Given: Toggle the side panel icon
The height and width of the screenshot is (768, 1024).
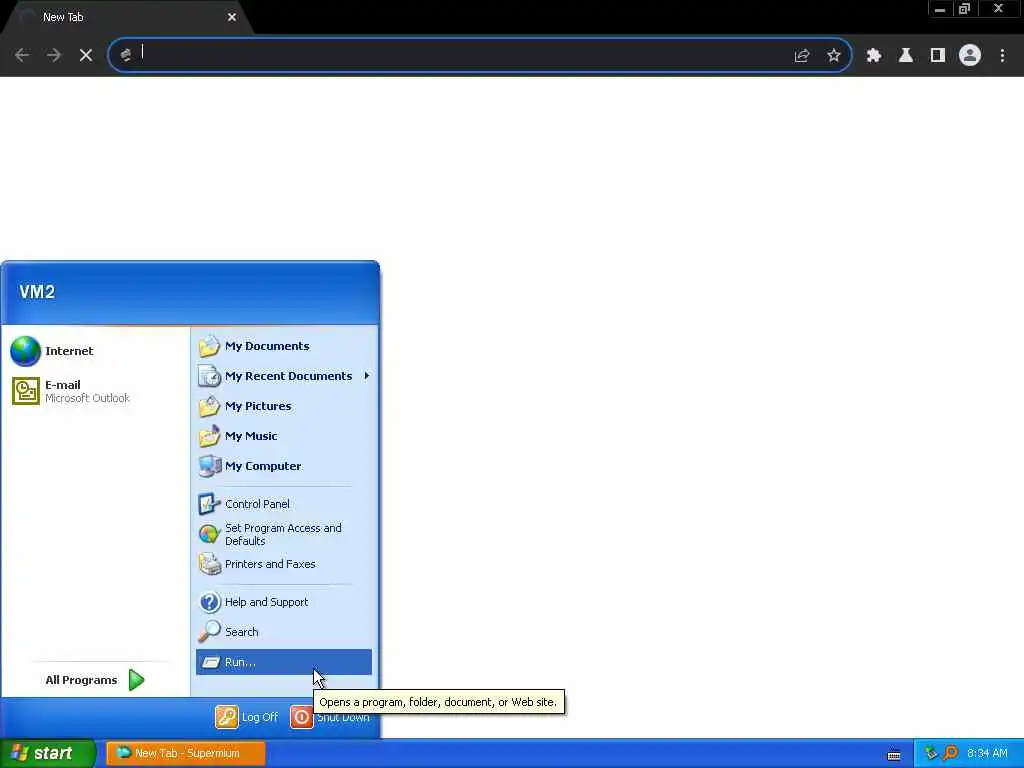Looking at the screenshot, I should point(938,56).
